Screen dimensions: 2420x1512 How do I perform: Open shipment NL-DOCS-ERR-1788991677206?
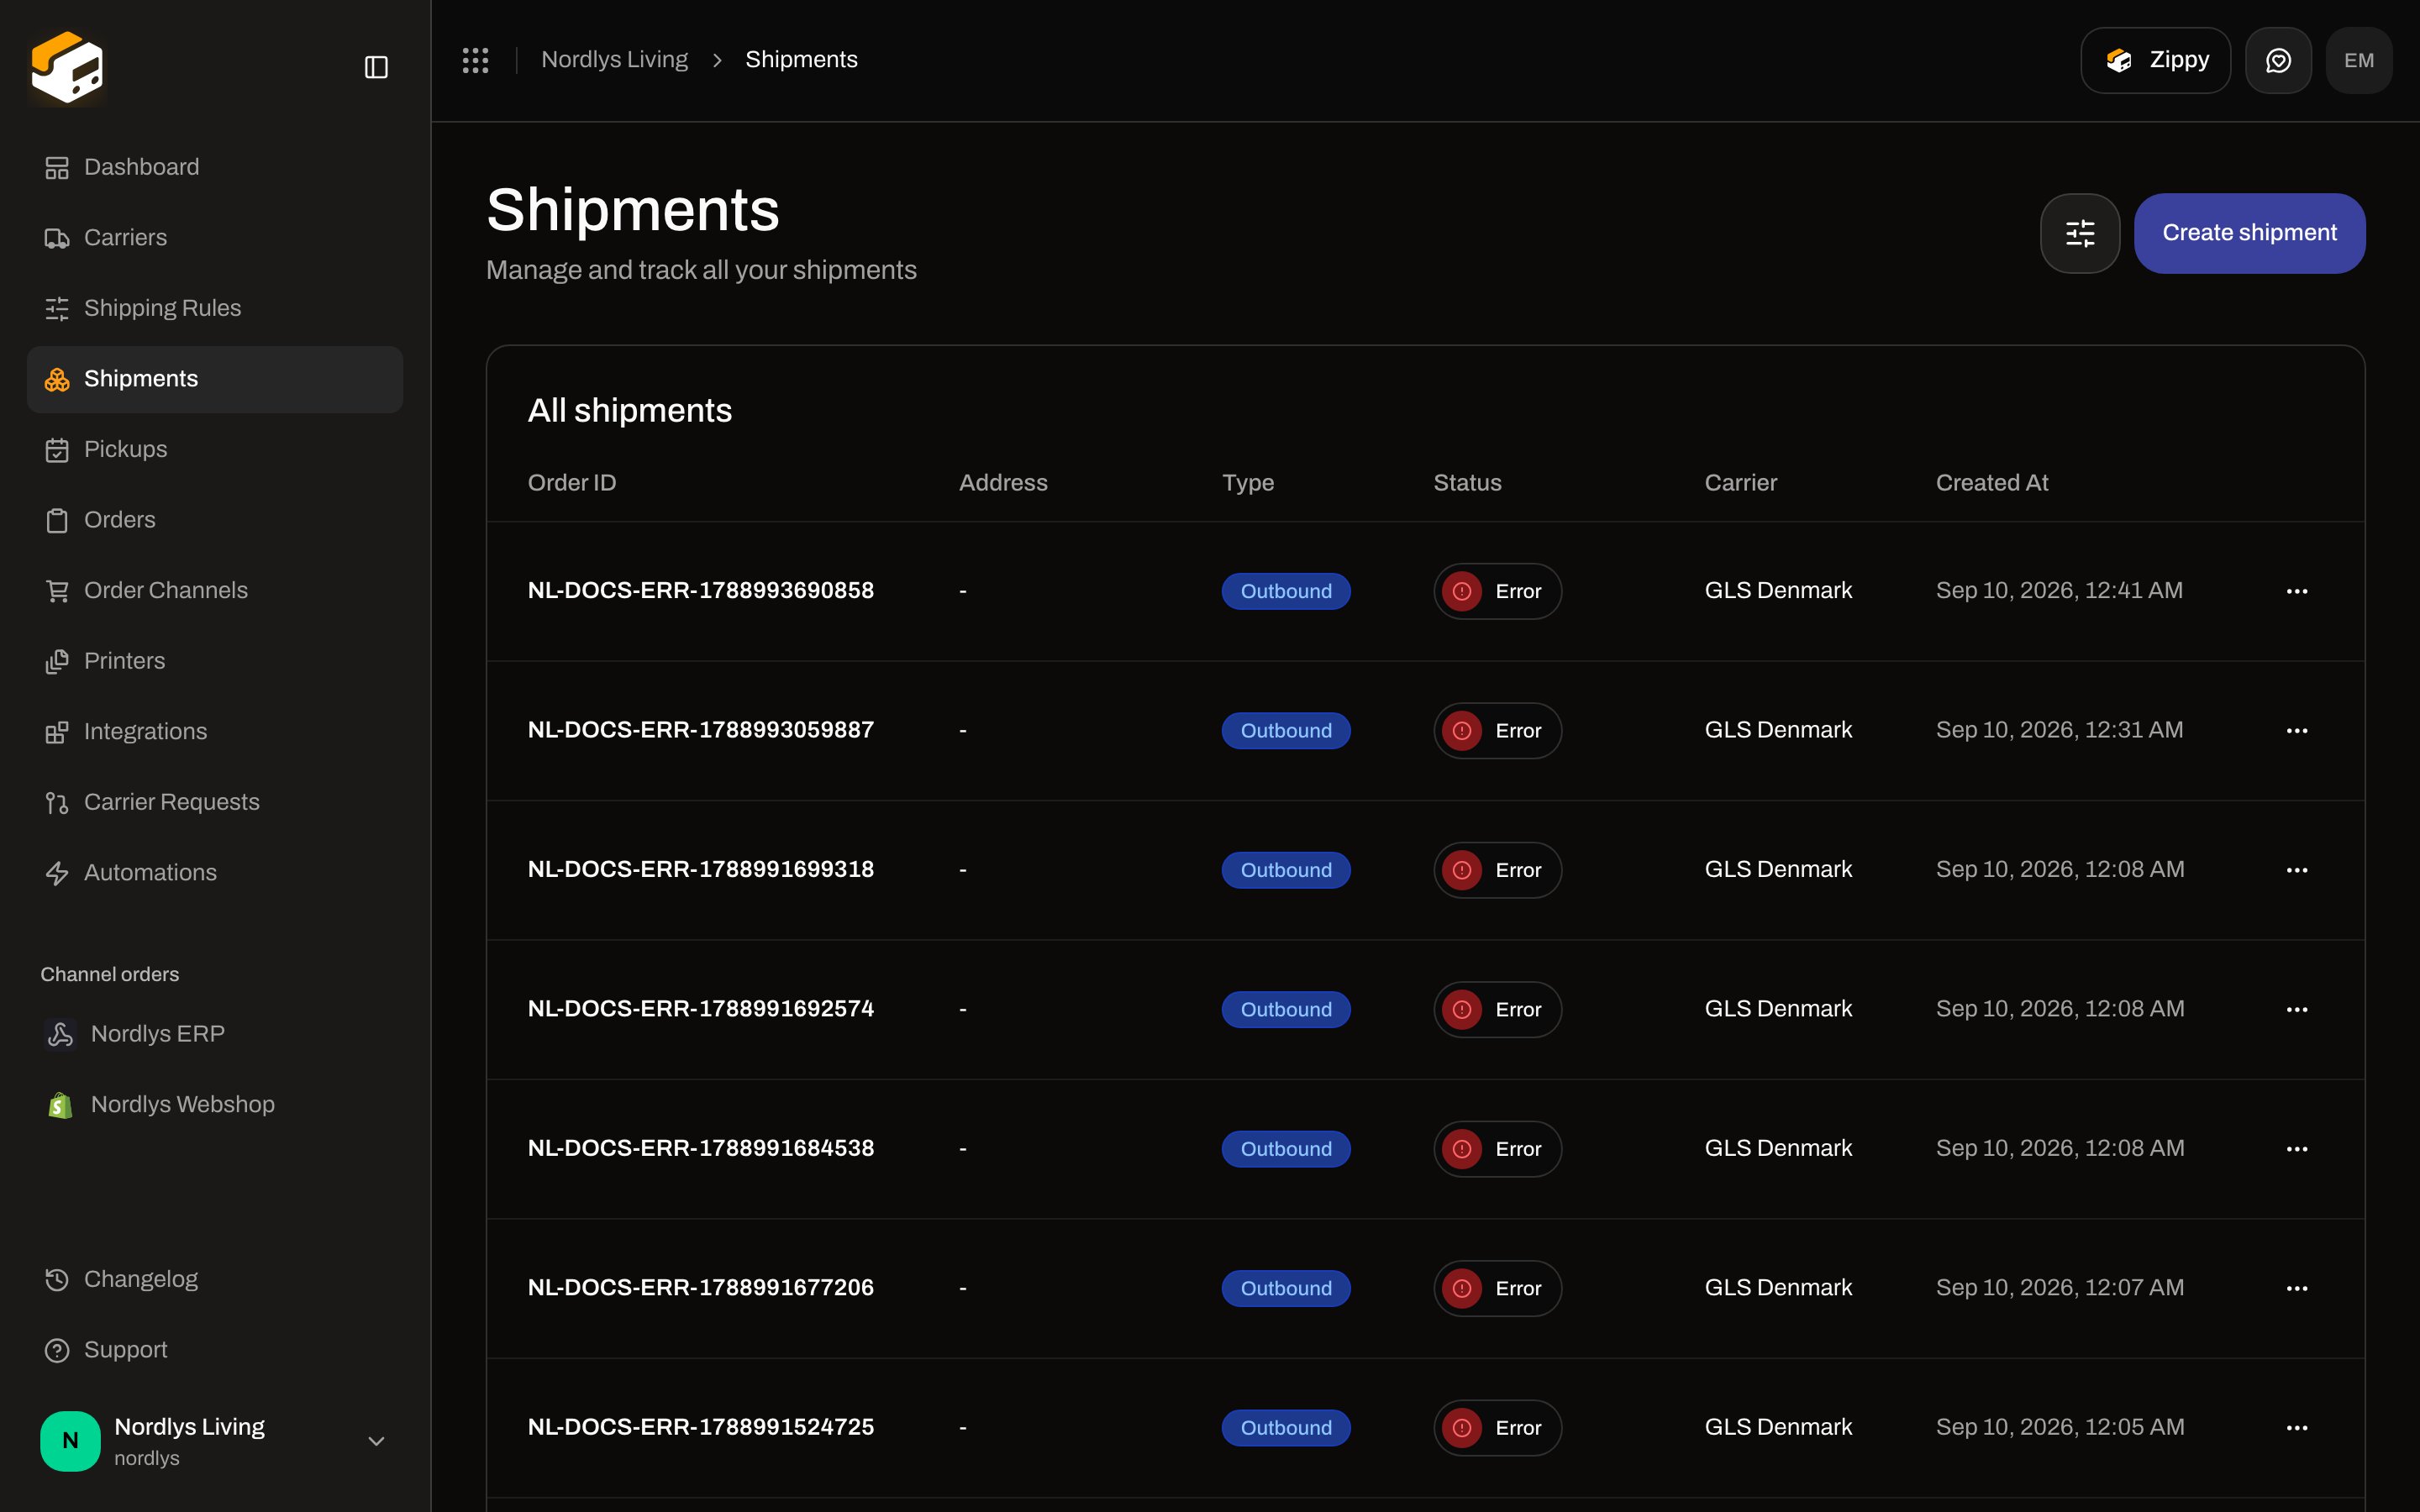(x=701, y=1288)
